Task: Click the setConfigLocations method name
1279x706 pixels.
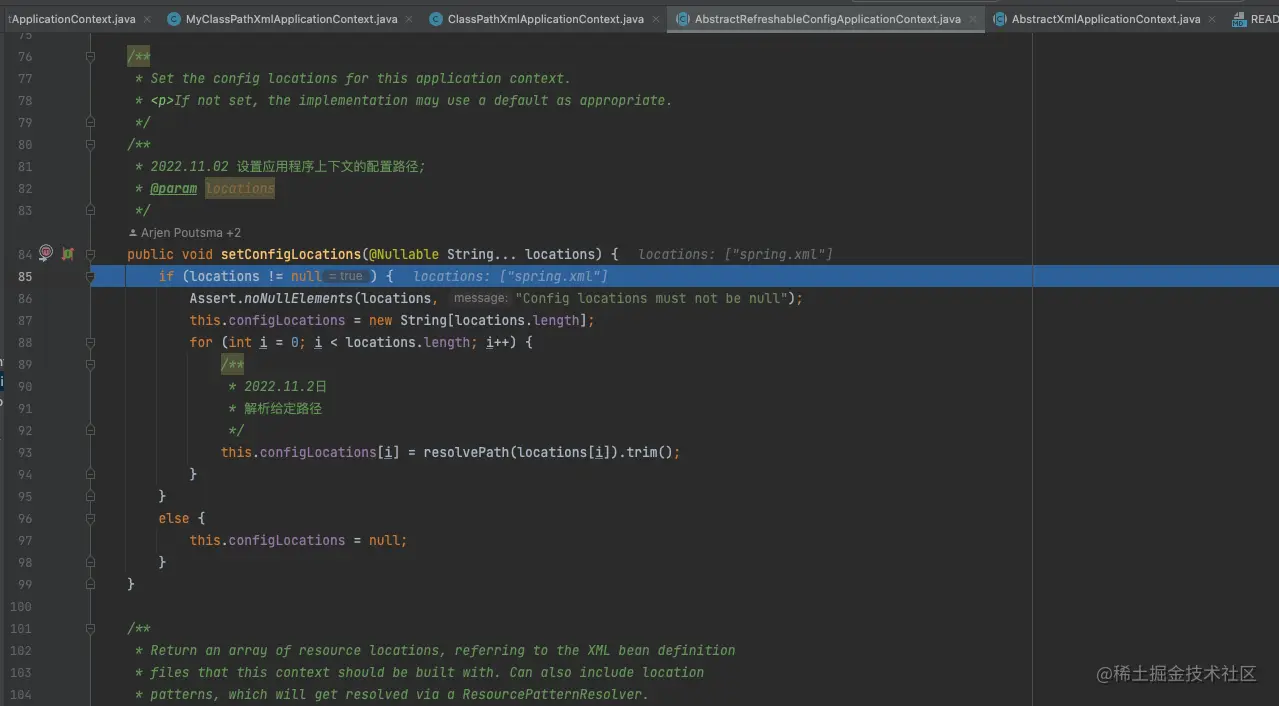Action: pyautogui.click(x=290, y=254)
